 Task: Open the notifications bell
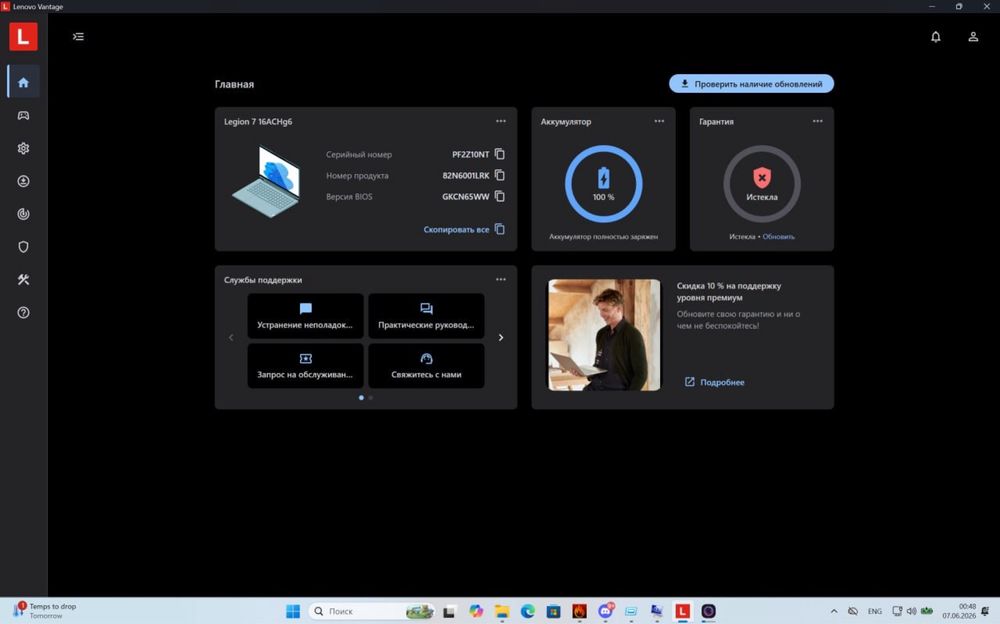pyautogui.click(x=936, y=36)
